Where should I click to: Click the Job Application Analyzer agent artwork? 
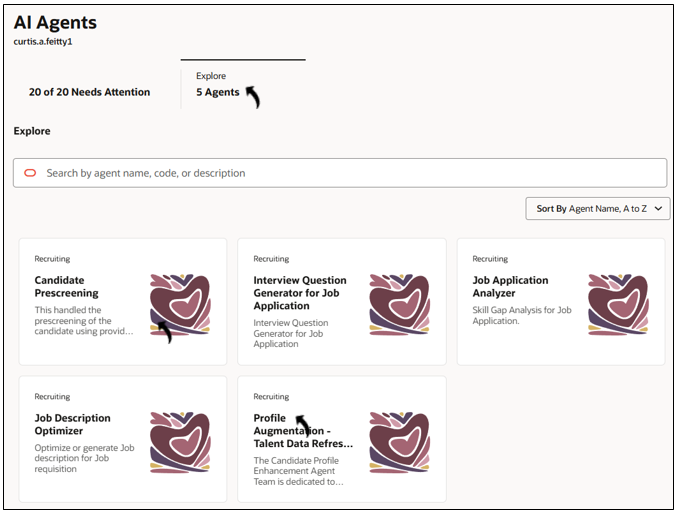tap(618, 303)
